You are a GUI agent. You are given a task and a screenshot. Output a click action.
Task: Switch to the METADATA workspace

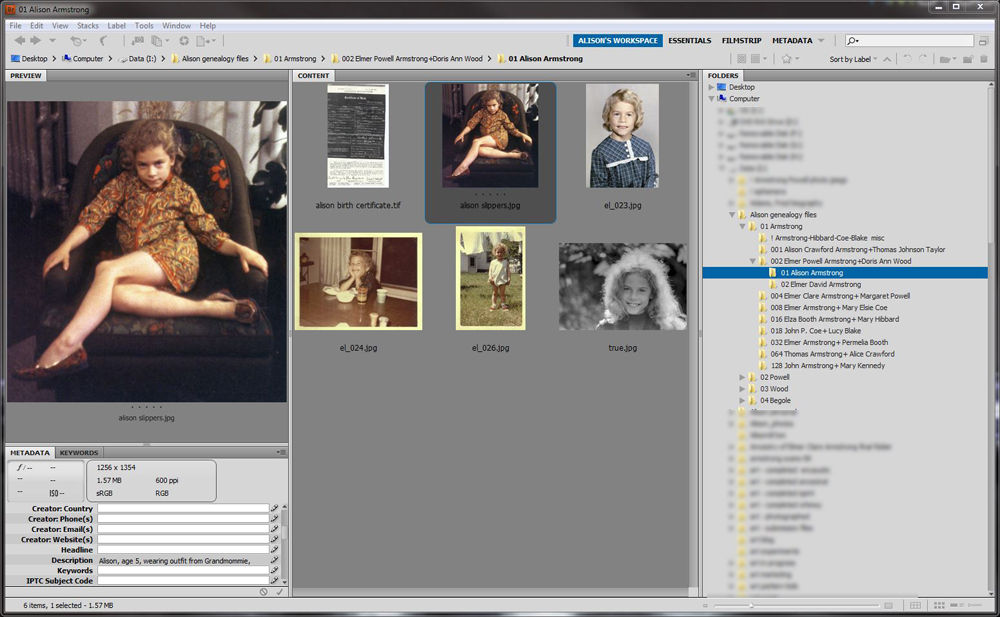pos(792,41)
